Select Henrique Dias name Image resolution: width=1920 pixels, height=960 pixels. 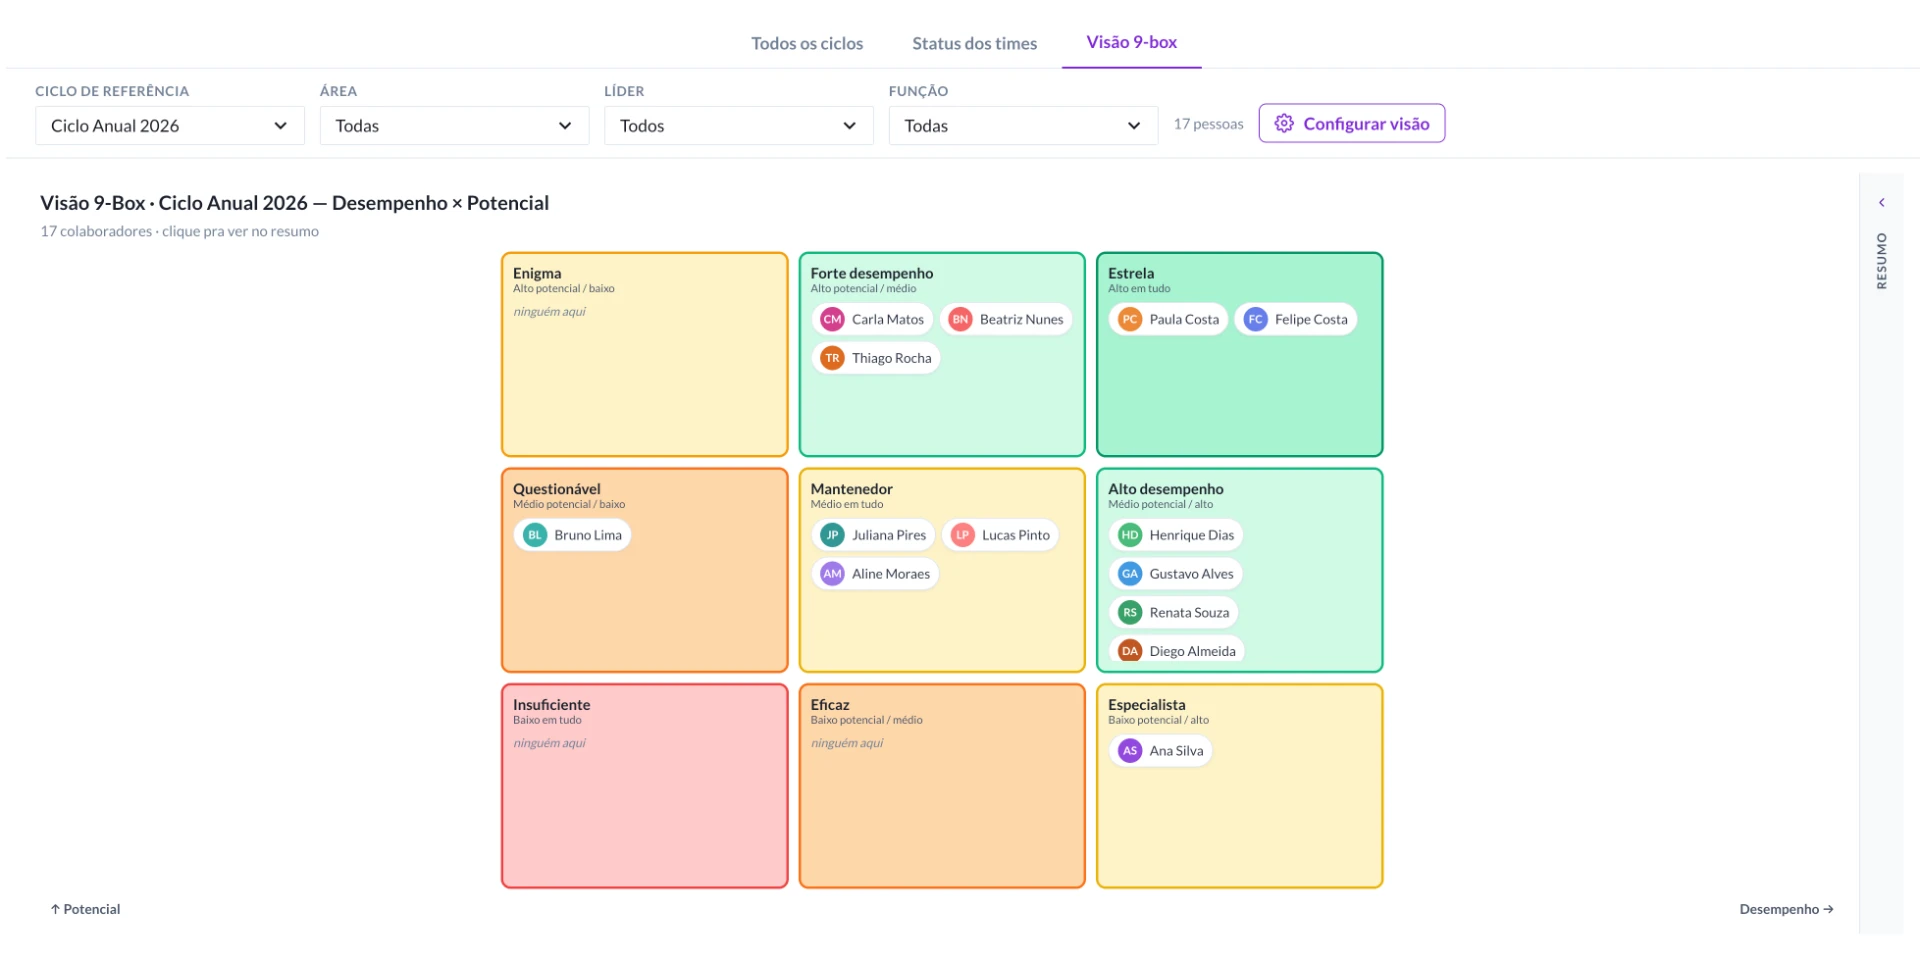tap(1192, 535)
